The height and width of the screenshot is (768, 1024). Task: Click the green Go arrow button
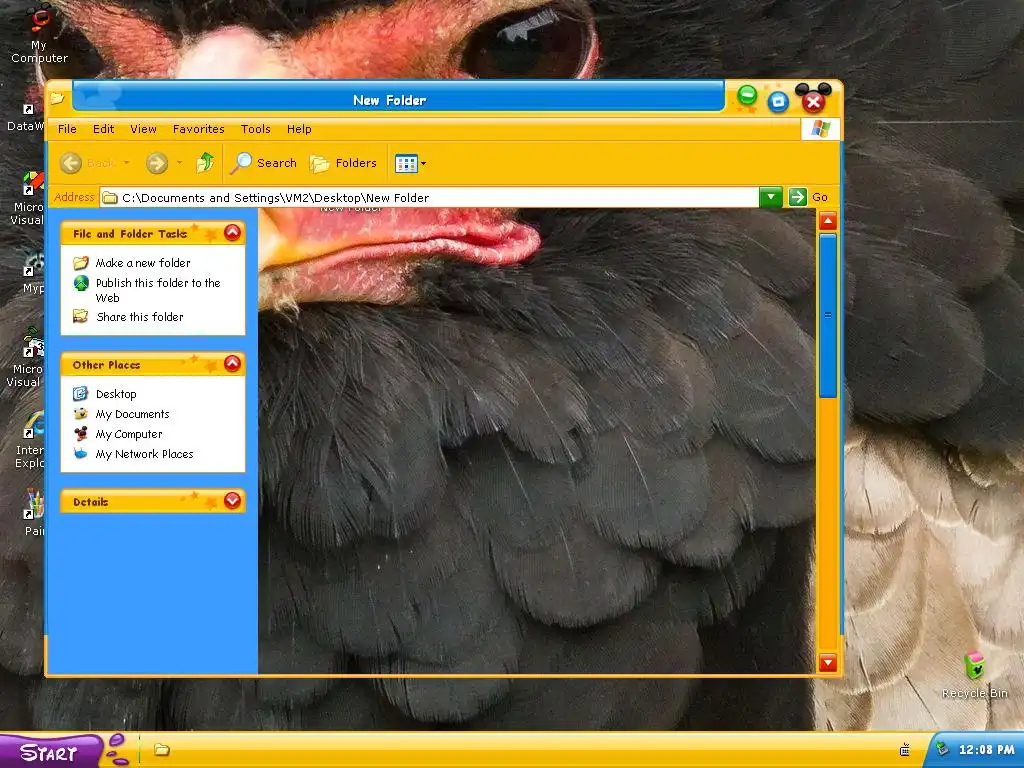(x=797, y=197)
